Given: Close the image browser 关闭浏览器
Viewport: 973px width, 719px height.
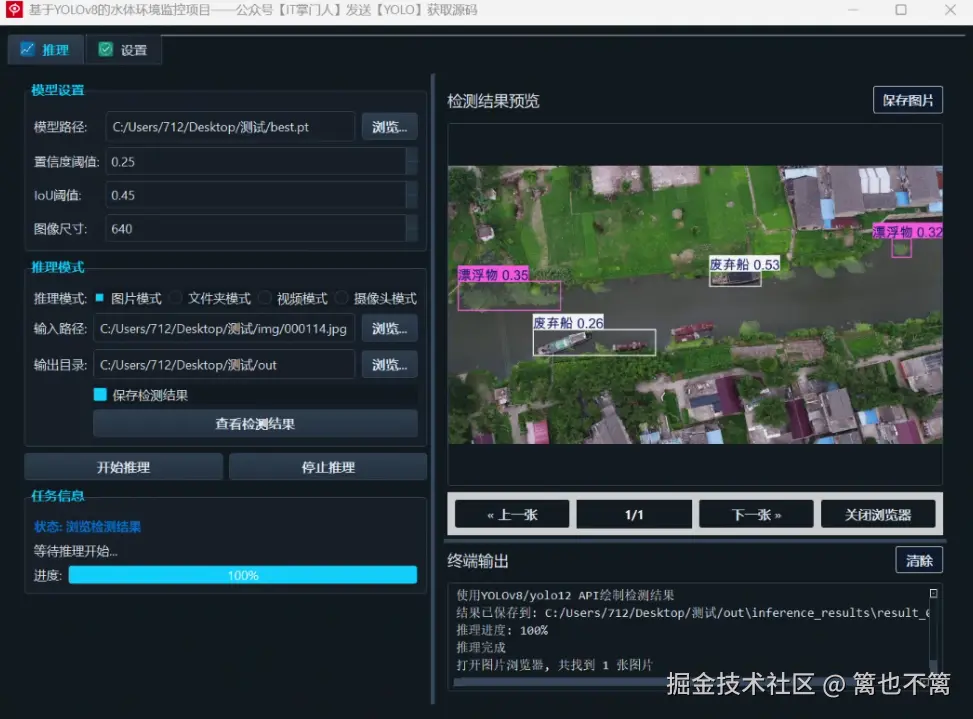Looking at the screenshot, I should coord(877,514).
